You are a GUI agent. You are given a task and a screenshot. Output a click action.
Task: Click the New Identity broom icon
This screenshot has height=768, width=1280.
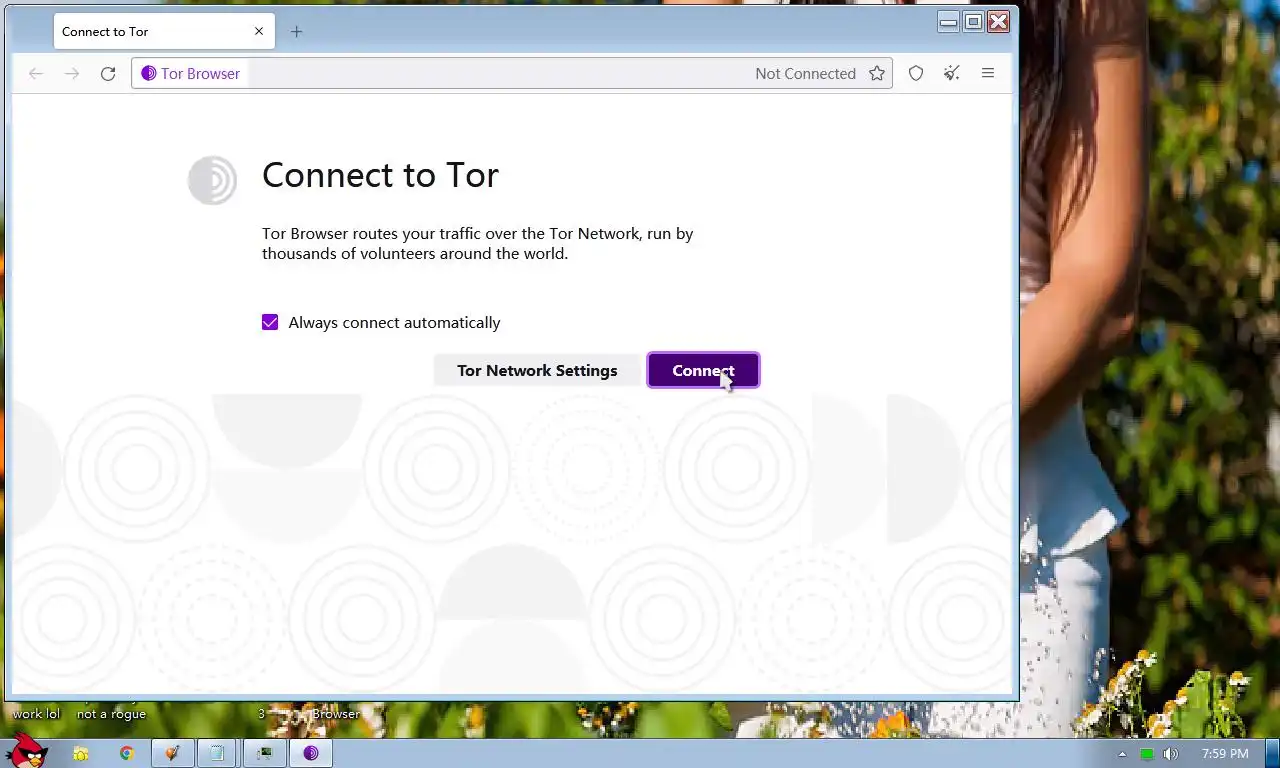(952, 73)
